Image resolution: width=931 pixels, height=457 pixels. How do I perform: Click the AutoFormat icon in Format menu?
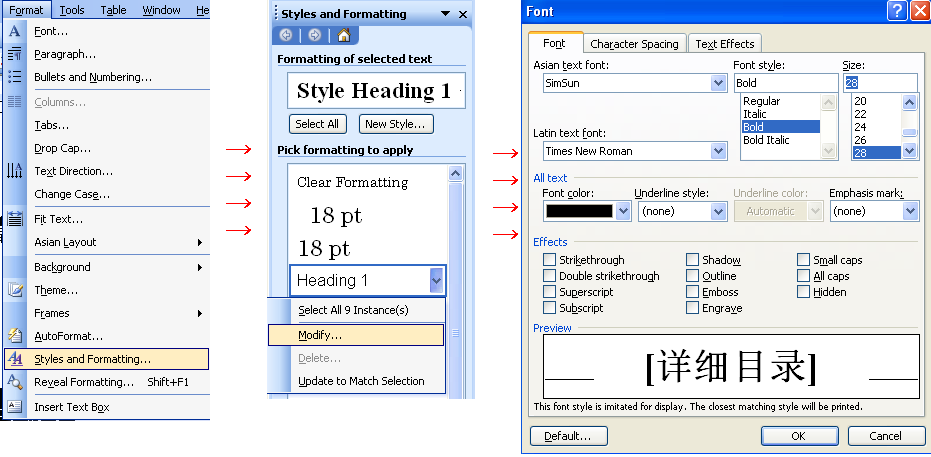[x=15, y=336]
